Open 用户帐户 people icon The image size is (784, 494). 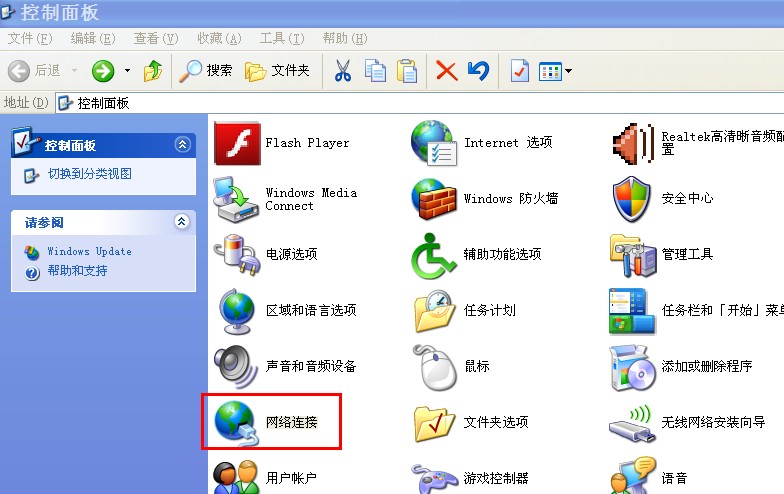click(x=236, y=477)
